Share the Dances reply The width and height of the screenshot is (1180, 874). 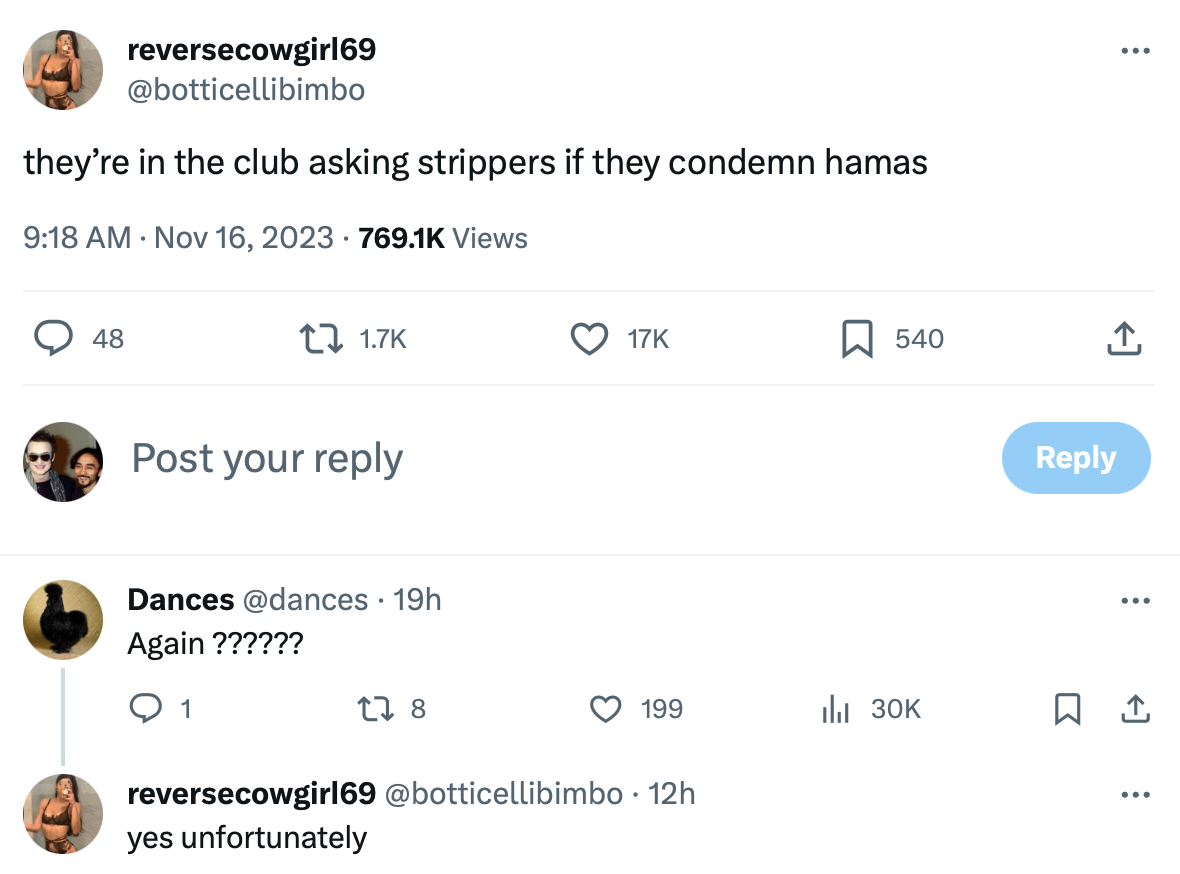coord(1135,709)
